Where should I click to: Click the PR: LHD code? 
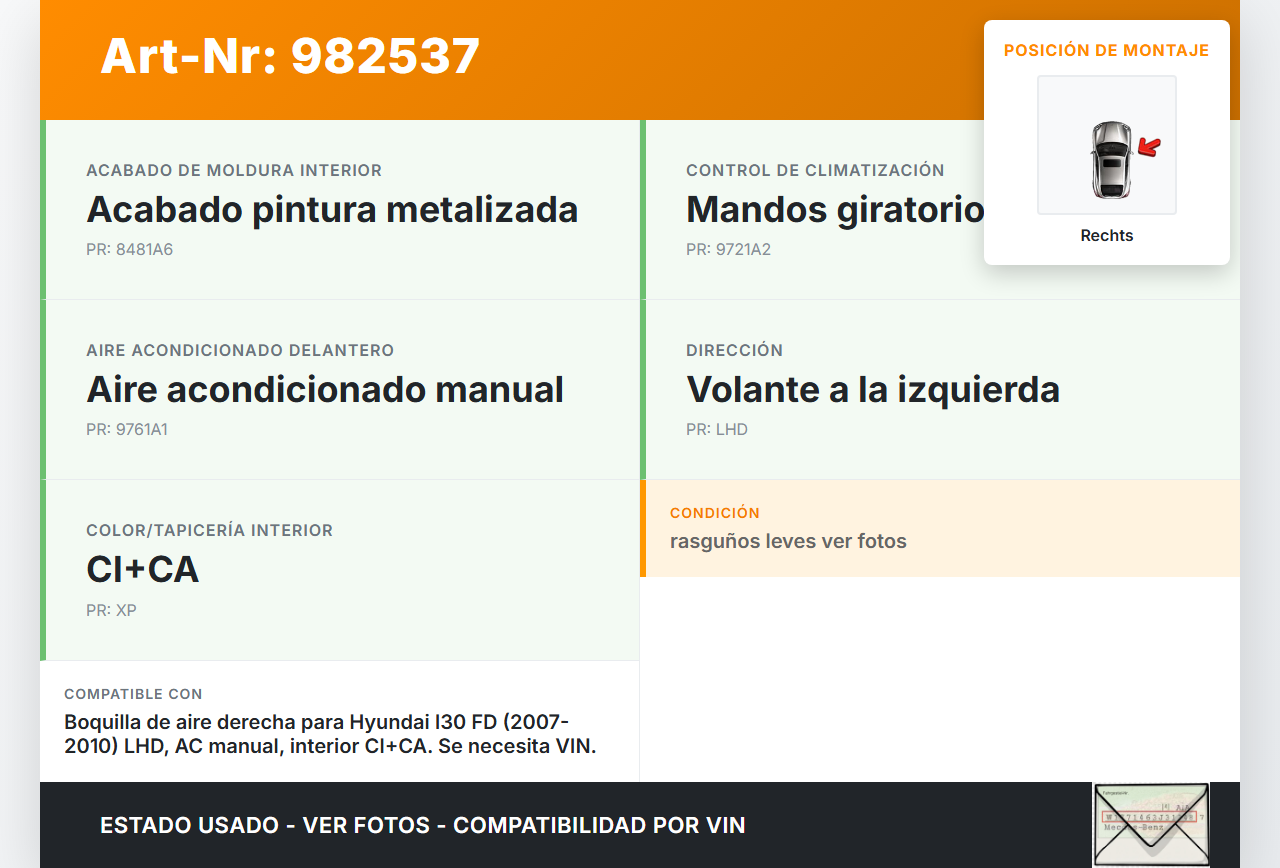717,430
